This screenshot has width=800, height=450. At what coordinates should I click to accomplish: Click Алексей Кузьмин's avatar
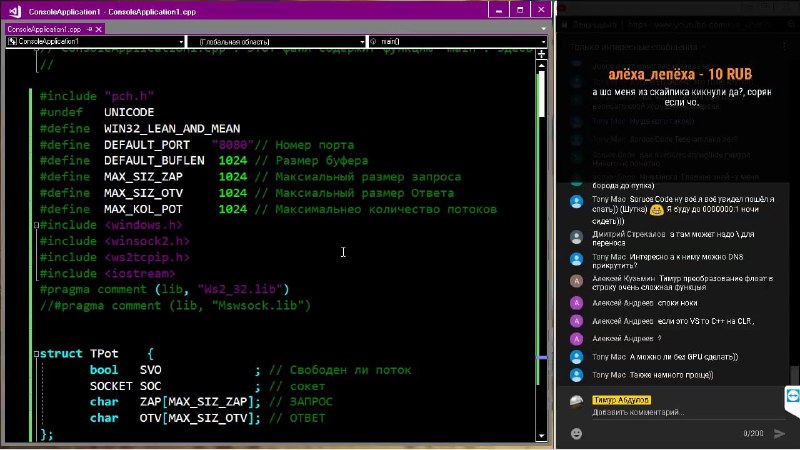tap(577, 281)
